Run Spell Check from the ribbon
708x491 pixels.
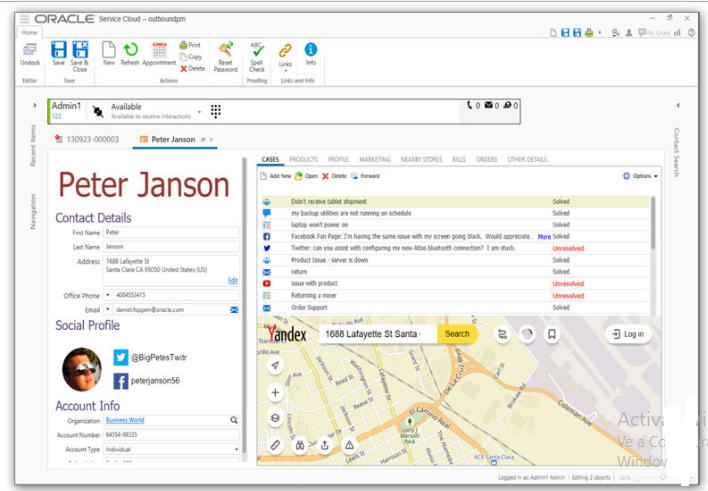257,50
